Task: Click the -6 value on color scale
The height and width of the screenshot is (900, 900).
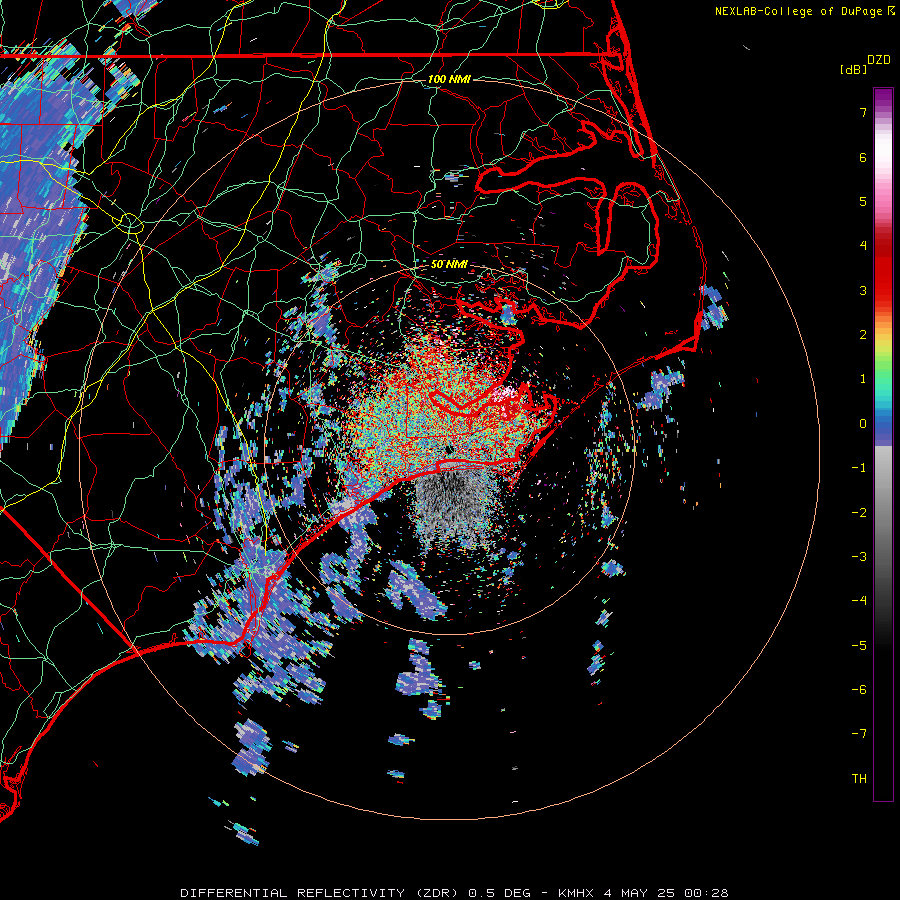Action: click(x=859, y=690)
